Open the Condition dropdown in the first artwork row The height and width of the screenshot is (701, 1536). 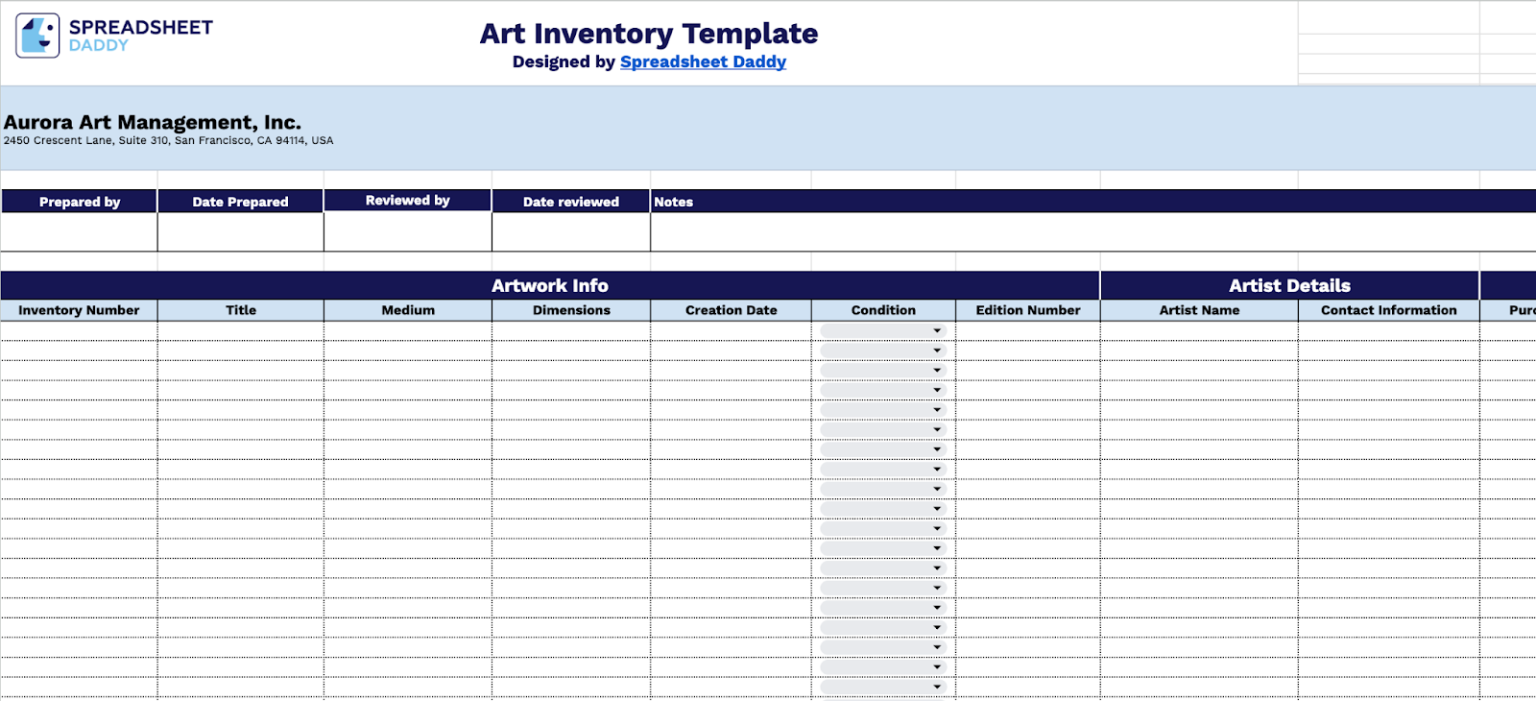[x=937, y=330]
